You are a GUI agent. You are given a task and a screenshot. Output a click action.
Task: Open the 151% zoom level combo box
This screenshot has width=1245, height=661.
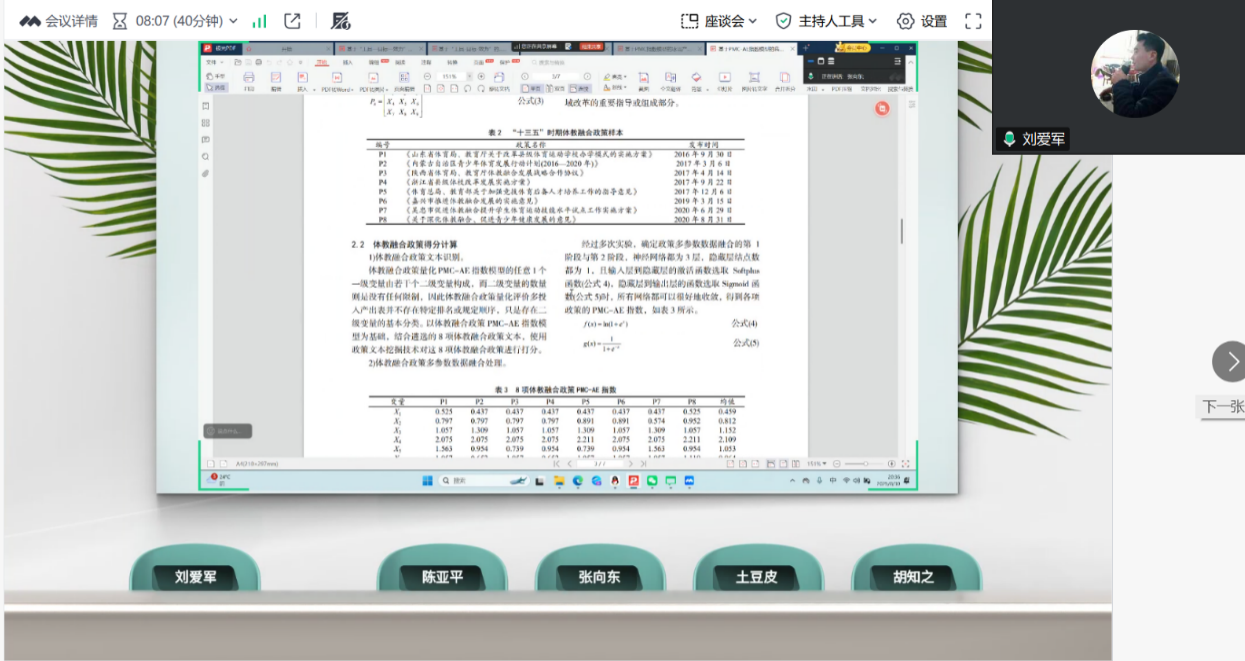pos(455,76)
